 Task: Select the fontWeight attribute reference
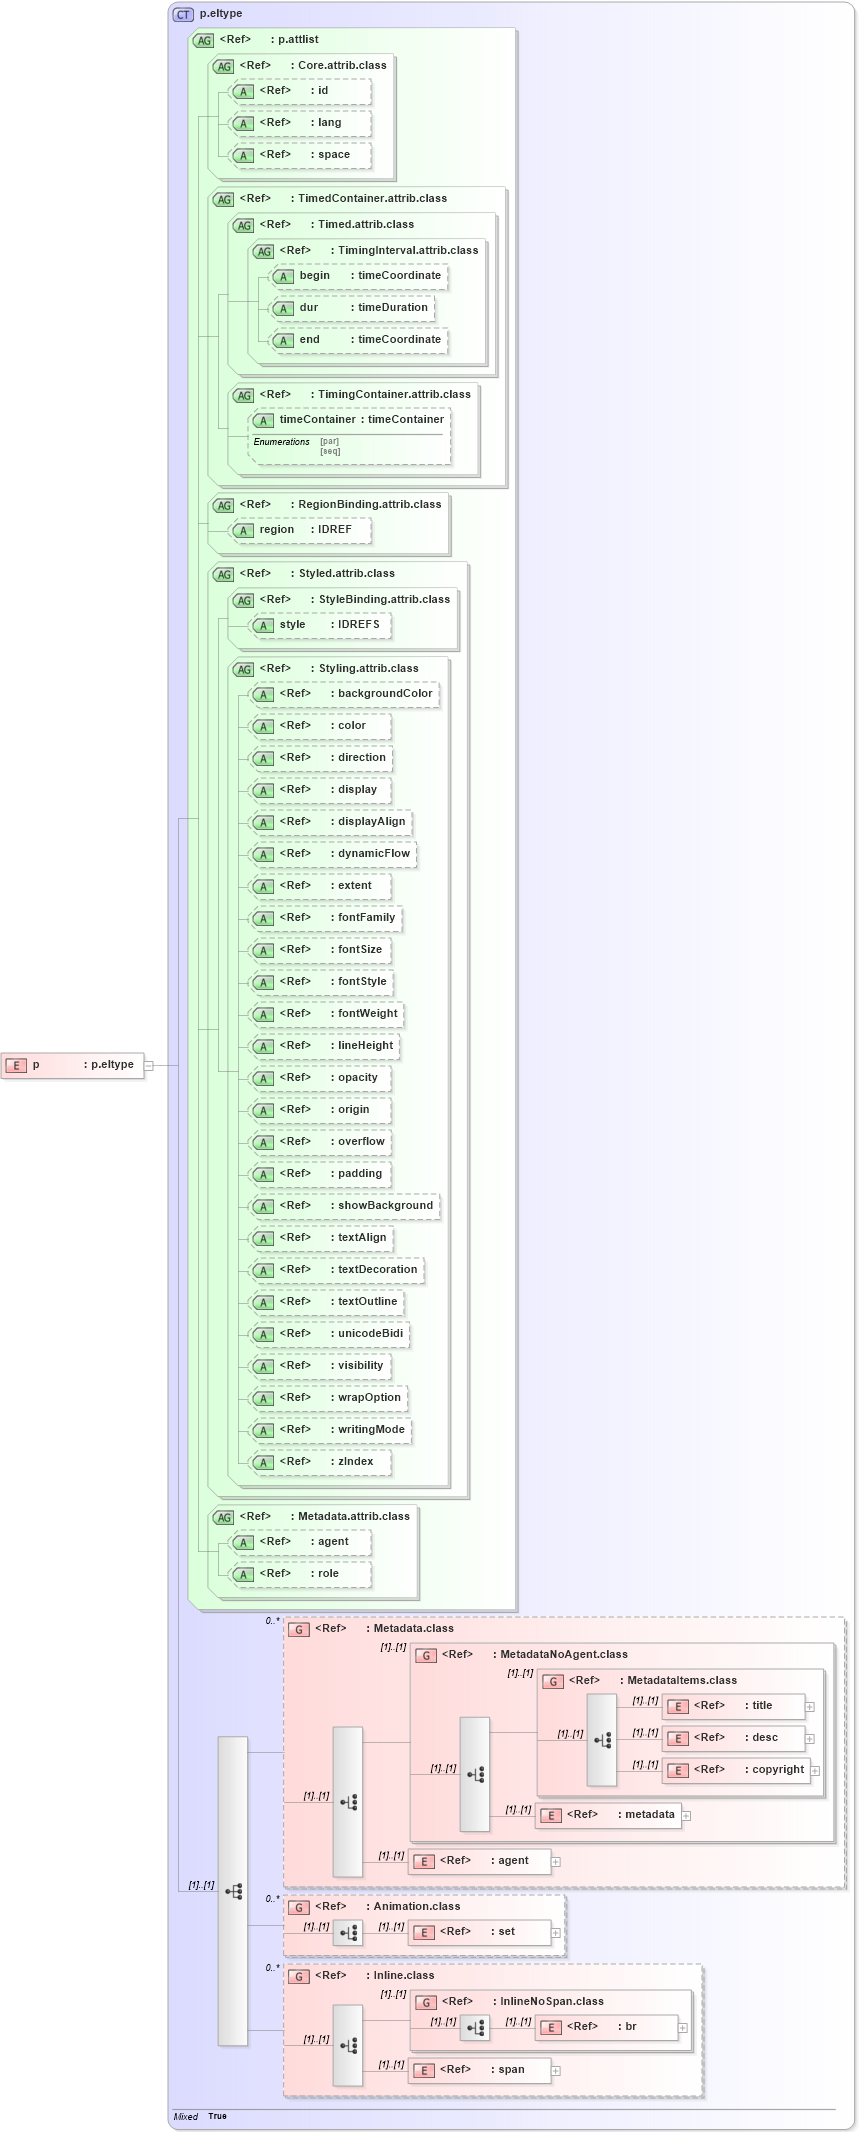point(326,1014)
